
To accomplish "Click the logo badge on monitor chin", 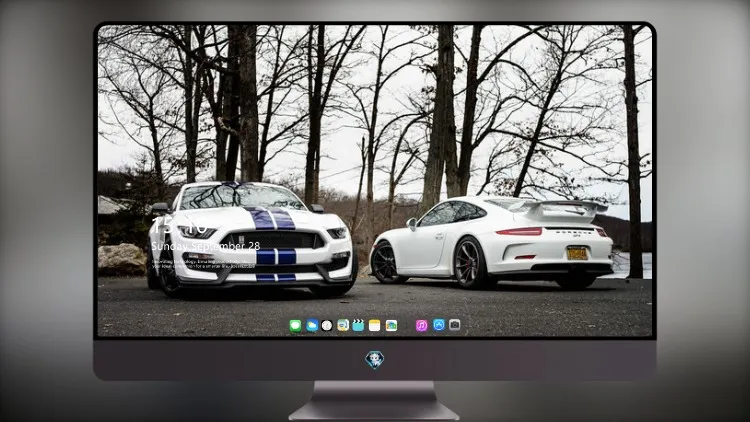I will point(375,360).
